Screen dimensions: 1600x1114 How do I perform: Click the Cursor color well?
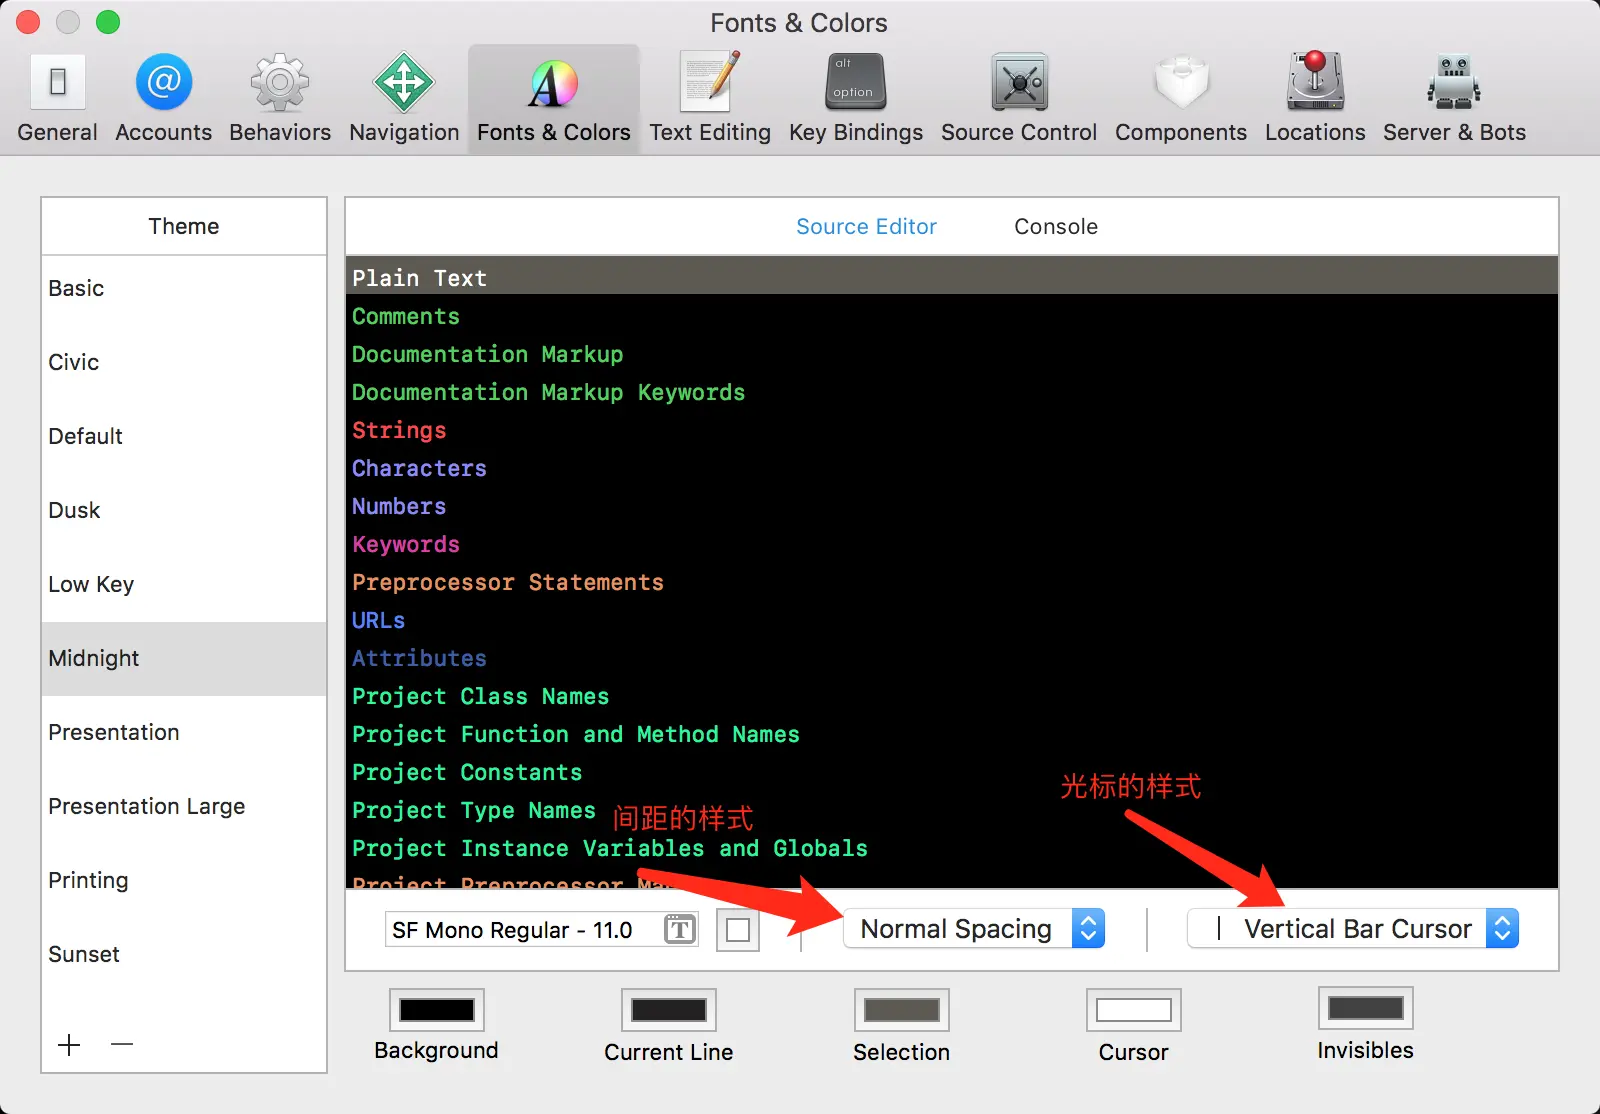click(1134, 1010)
